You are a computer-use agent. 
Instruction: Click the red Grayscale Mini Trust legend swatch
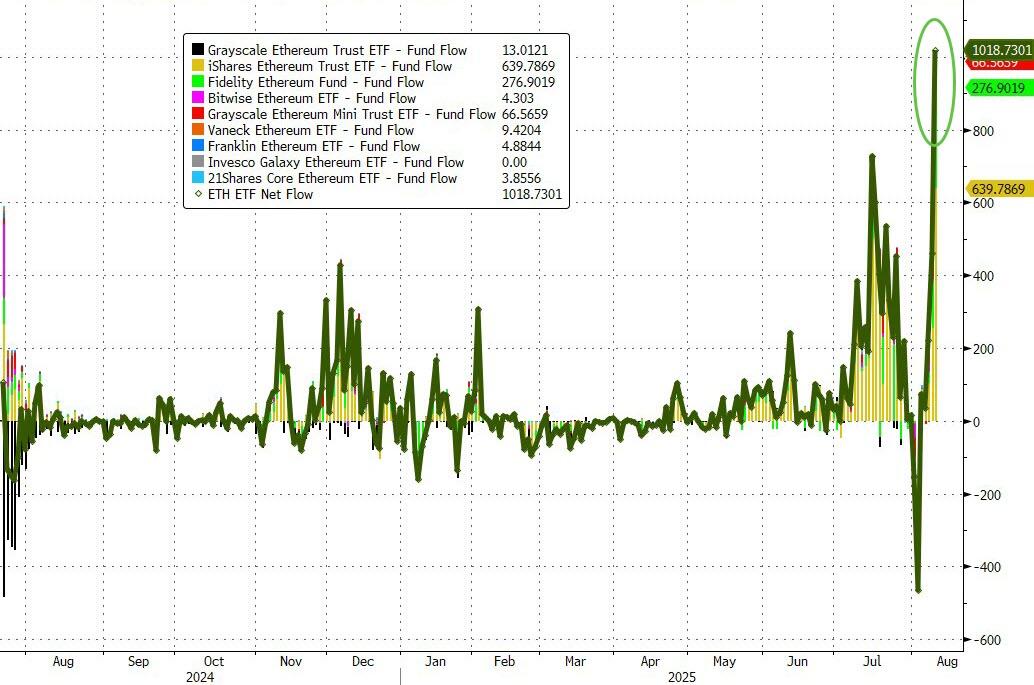(198, 113)
